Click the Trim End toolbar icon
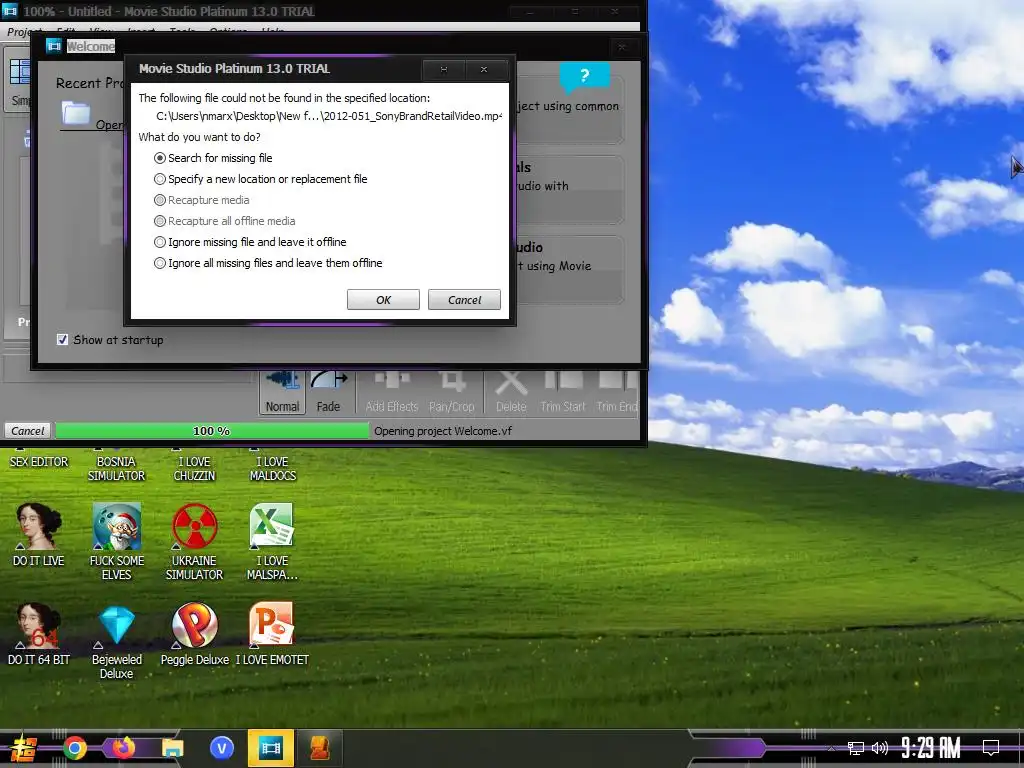This screenshot has width=1024, height=768. coord(617,391)
